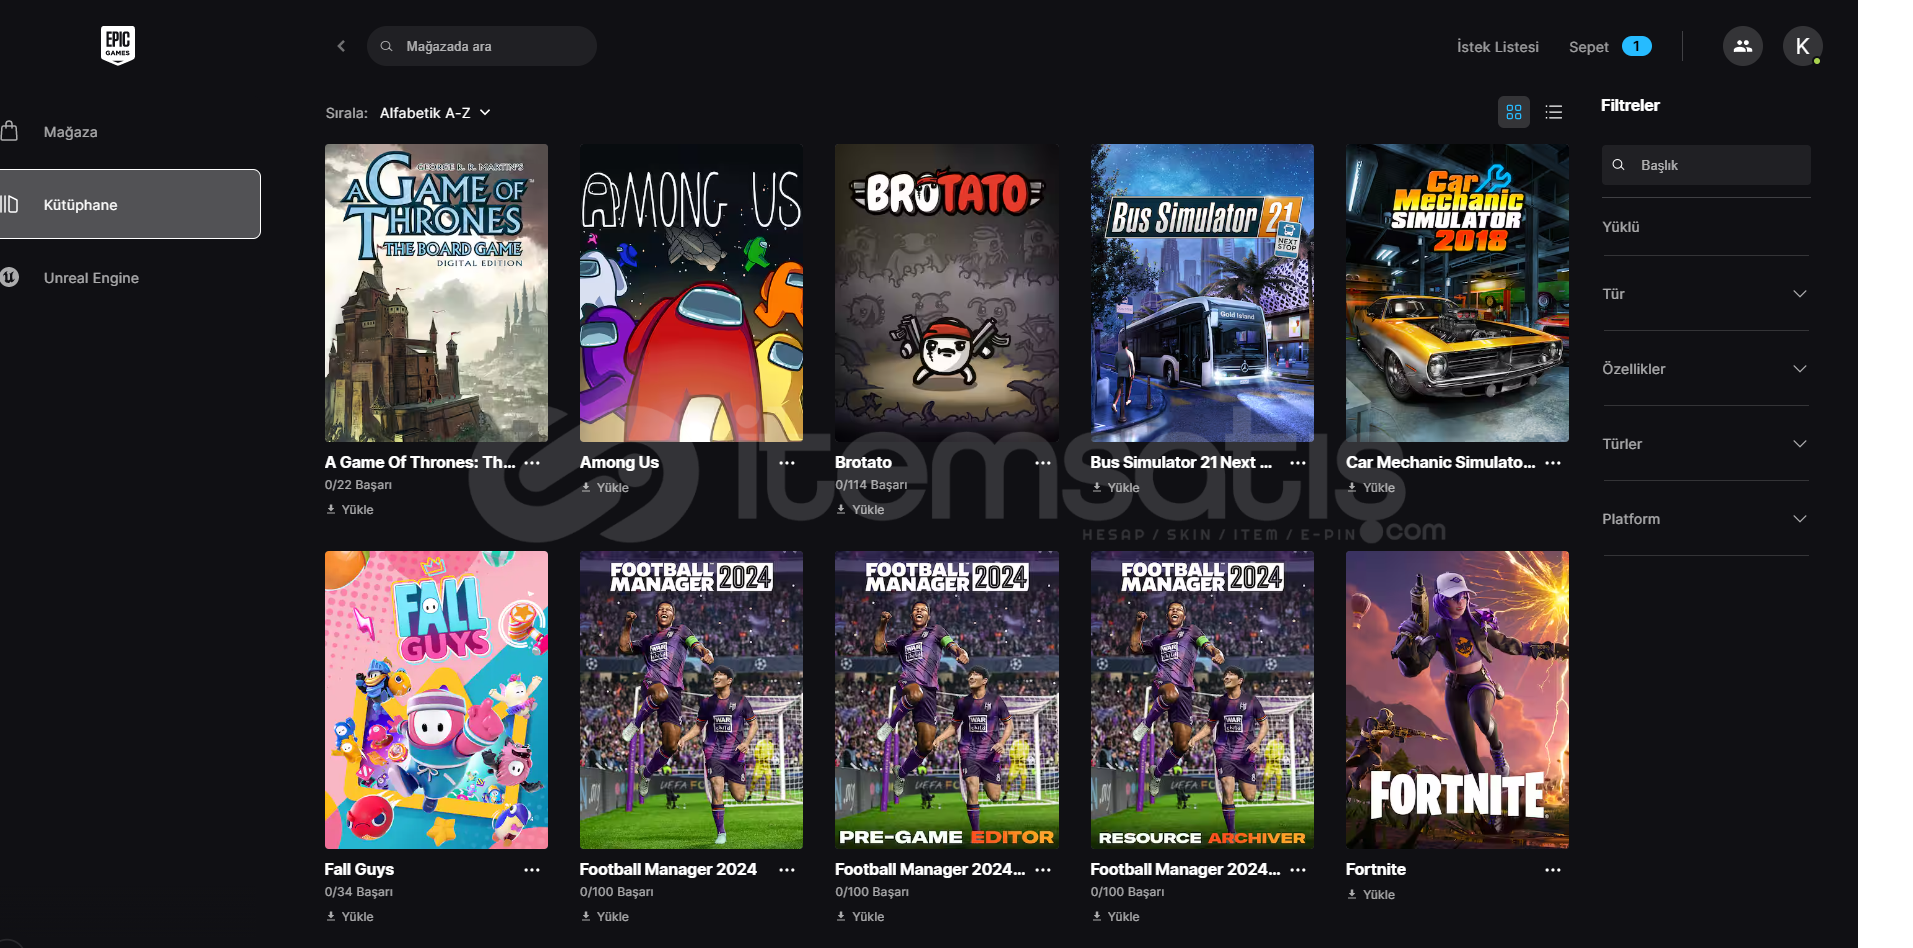The height and width of the screenshot is (948, 1913).
Task: Click 0/22 Başarı under A Game Of Thrones
Action: (358, 485)
